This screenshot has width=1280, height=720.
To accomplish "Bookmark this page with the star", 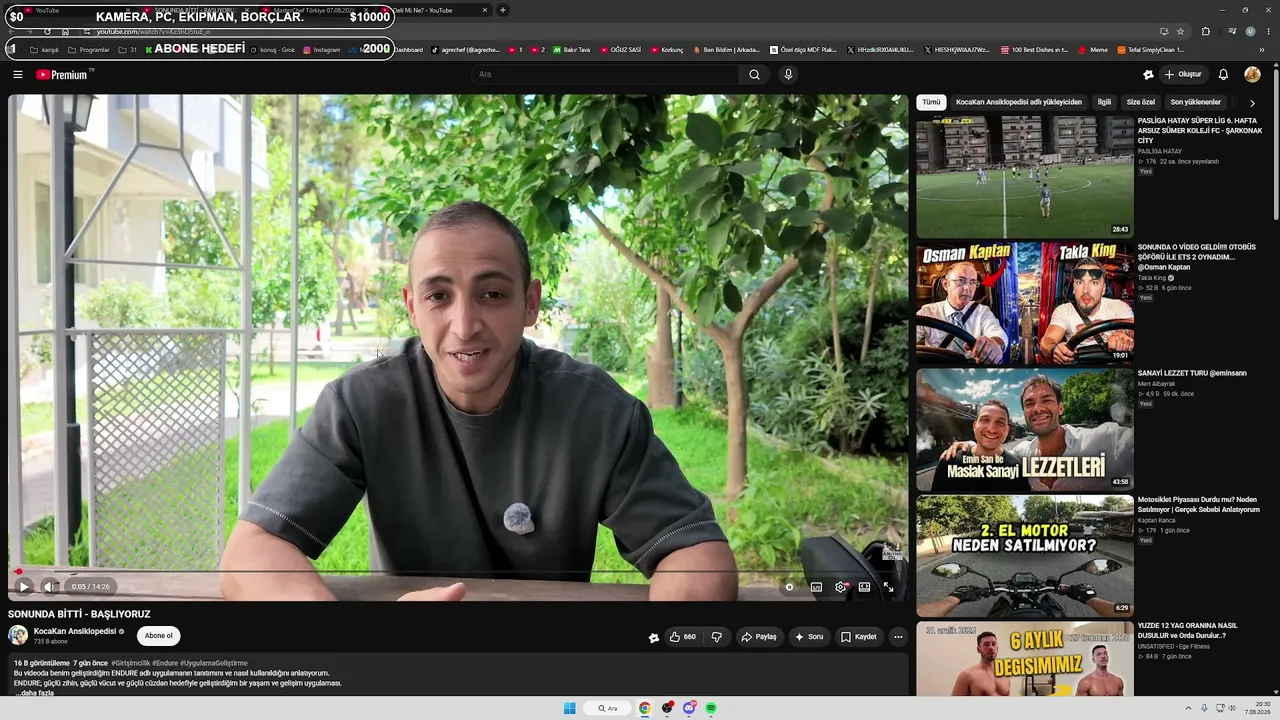I will (x=1180, y=31).
